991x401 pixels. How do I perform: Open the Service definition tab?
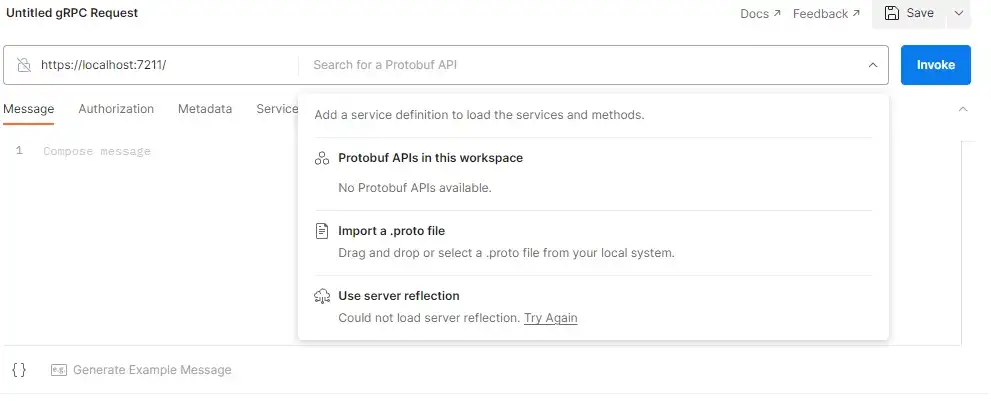click(x=277, y=109)
